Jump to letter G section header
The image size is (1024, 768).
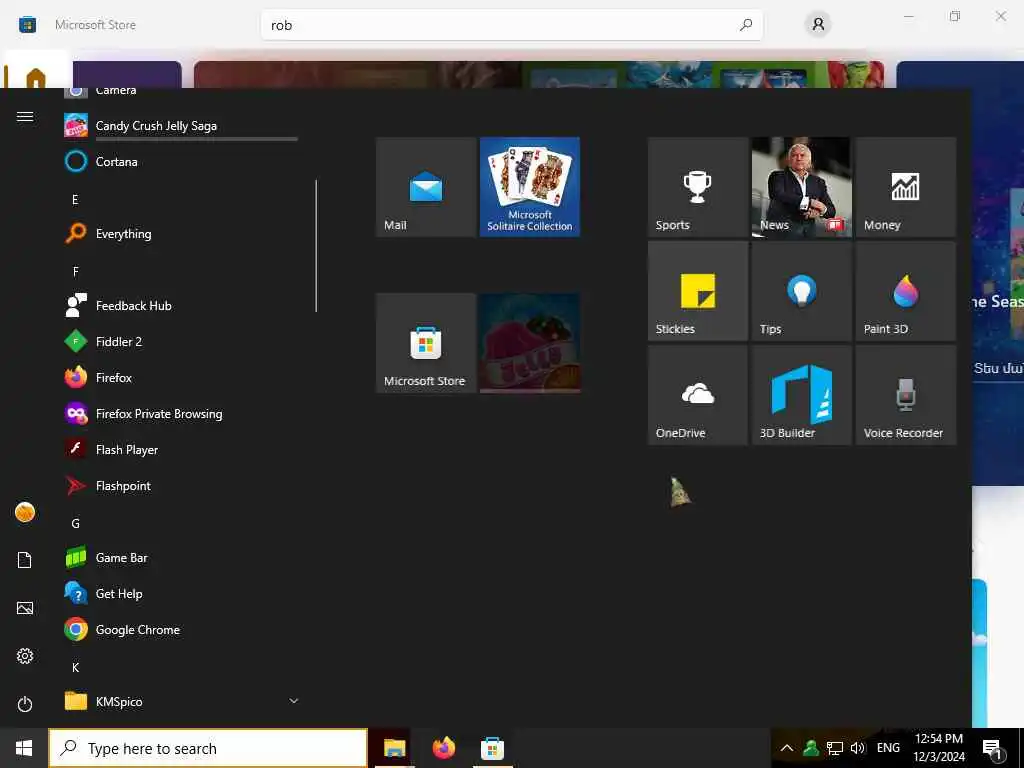click(75, 523)
